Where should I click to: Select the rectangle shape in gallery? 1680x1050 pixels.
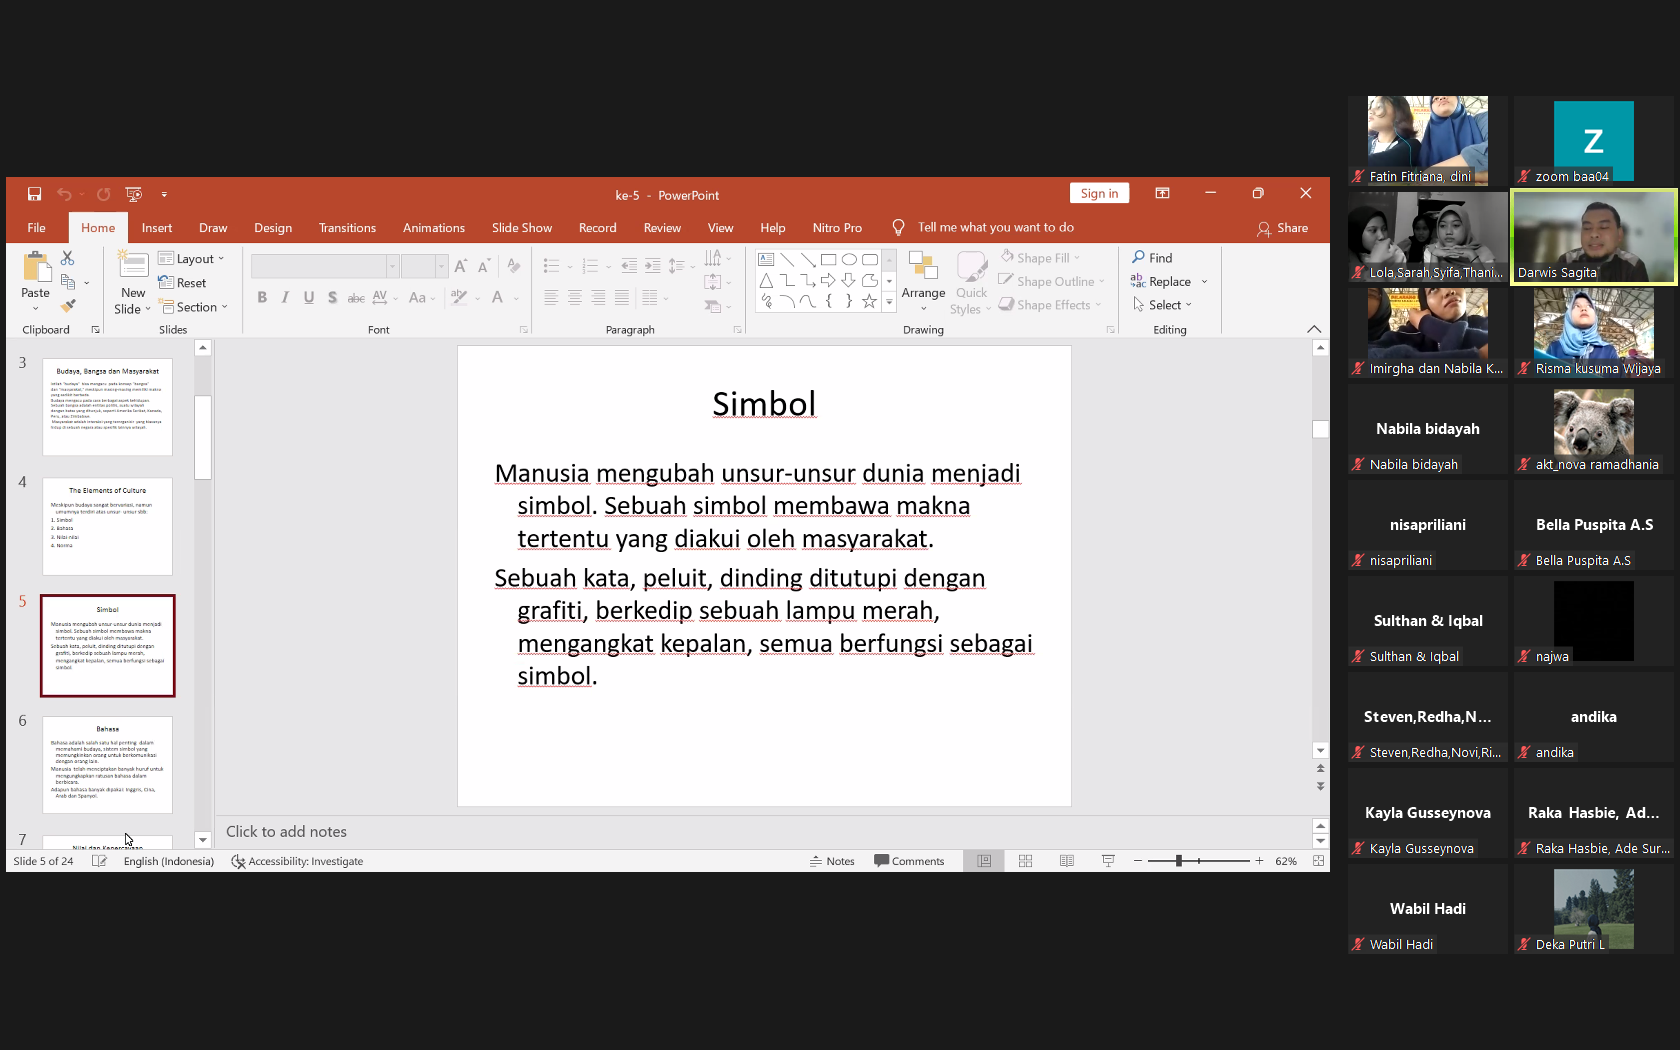coord(828,259)
